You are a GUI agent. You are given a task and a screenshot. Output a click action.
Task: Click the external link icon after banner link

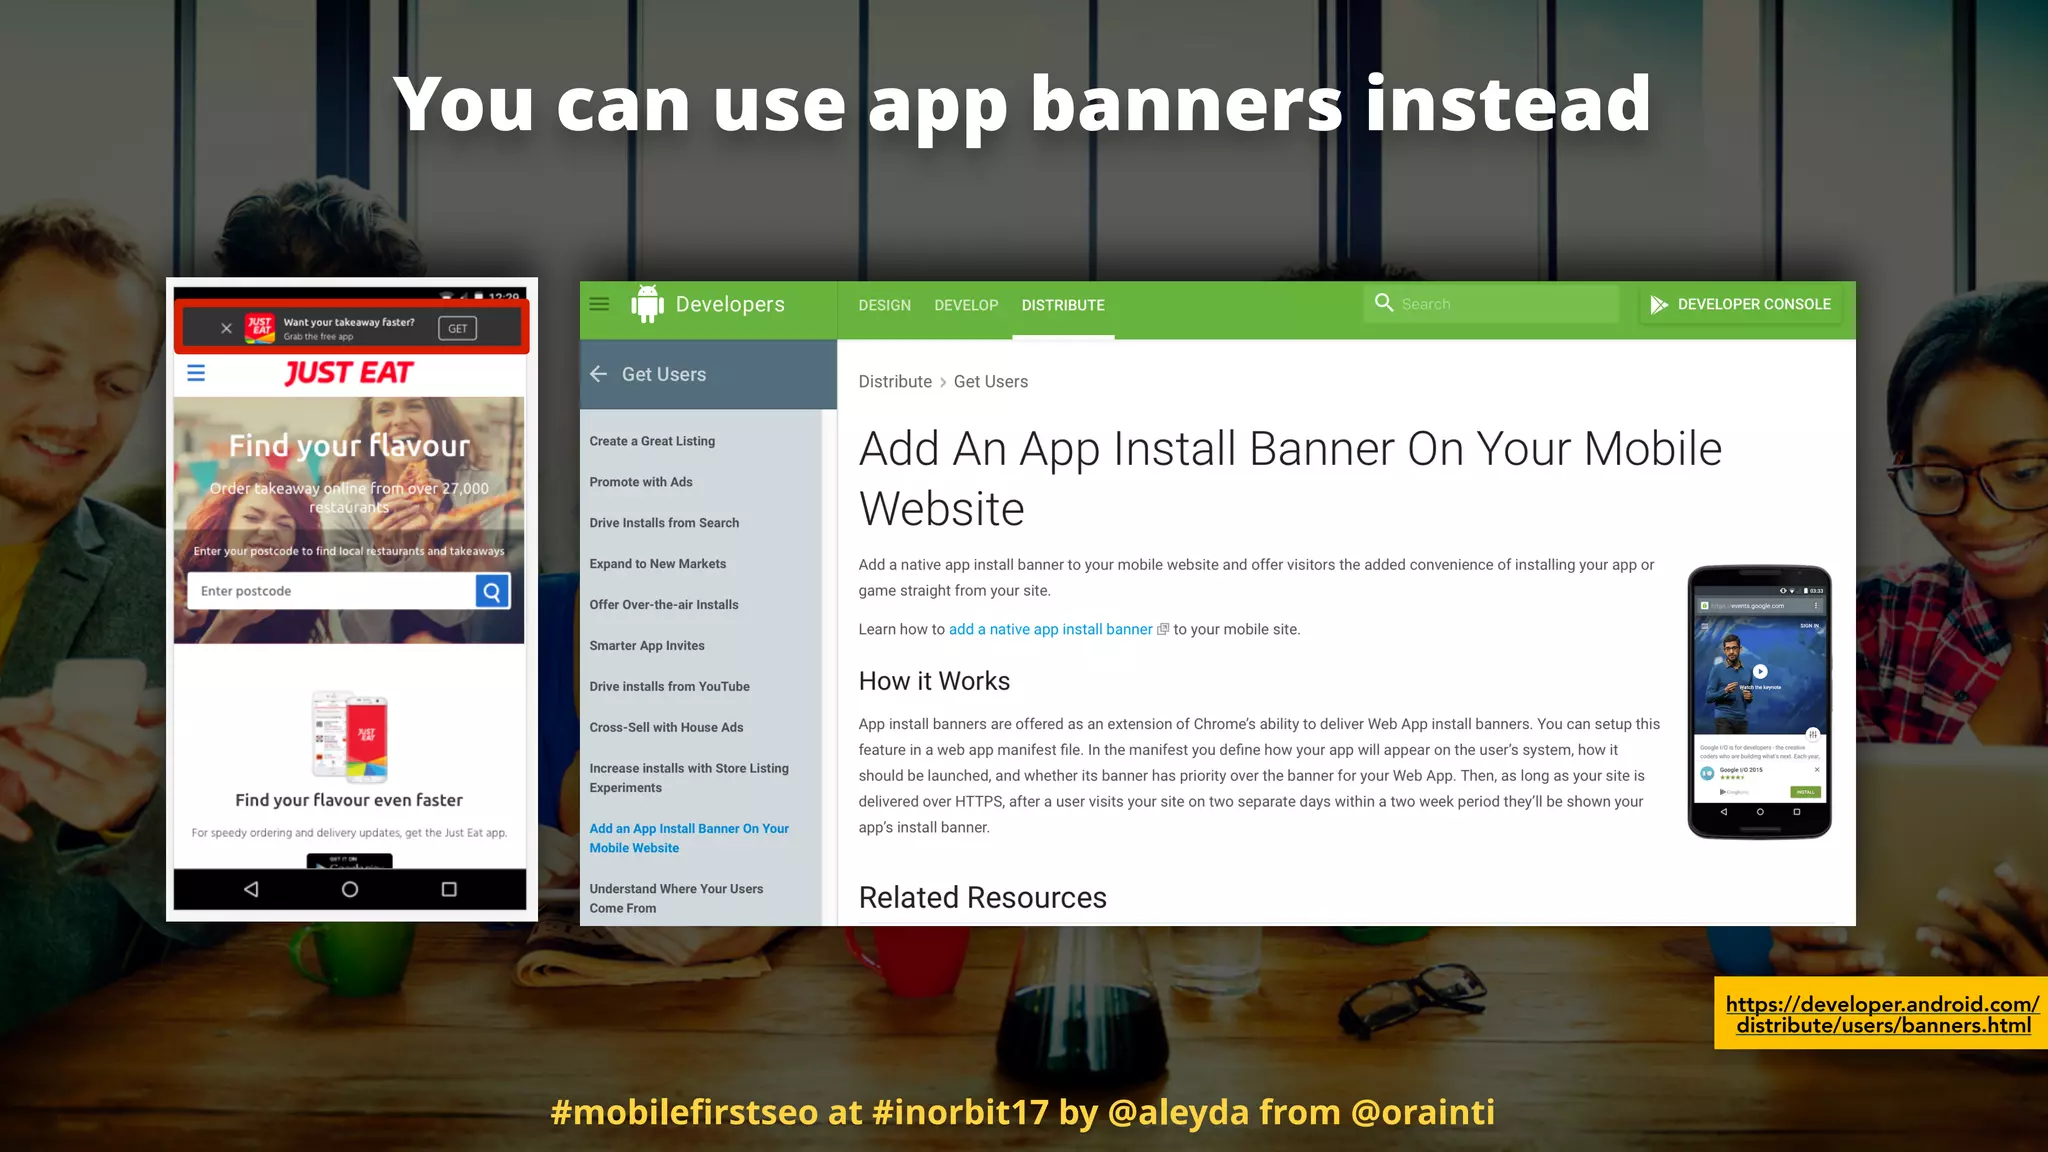(x=1163, y=629)
